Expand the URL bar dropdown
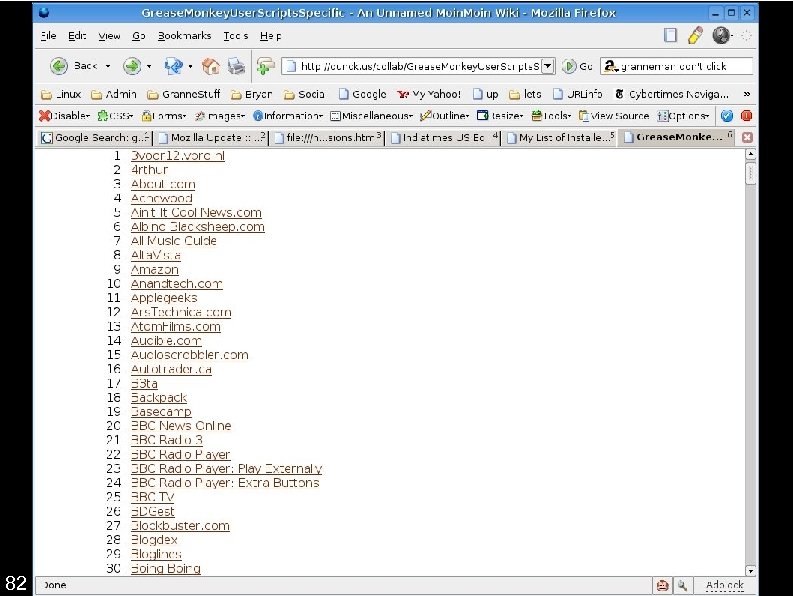 click(548, 66)
